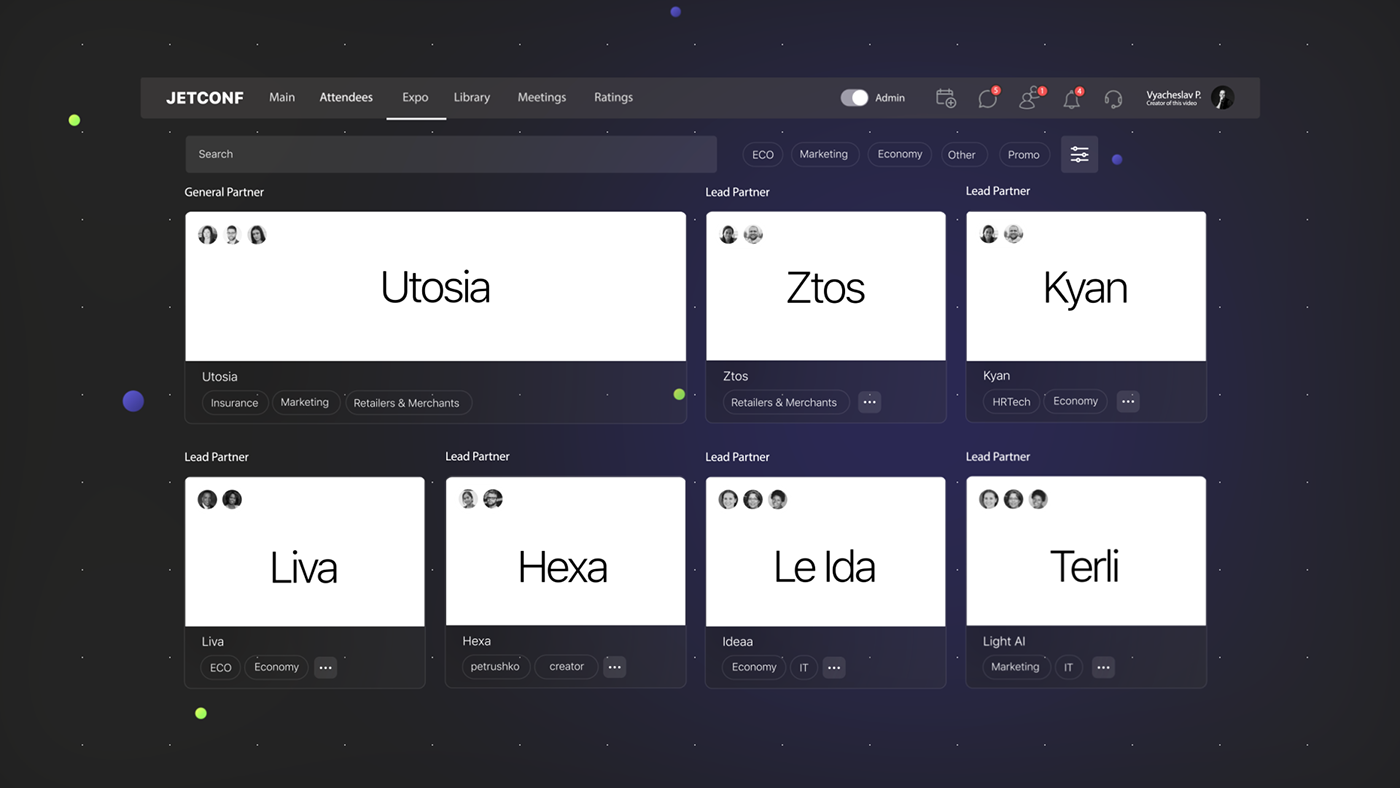Viewport: 1400px width, 788px height.
Task: Click the Insurance tag on Utosia
Action: pyautogui.click(x=235, y=403)
